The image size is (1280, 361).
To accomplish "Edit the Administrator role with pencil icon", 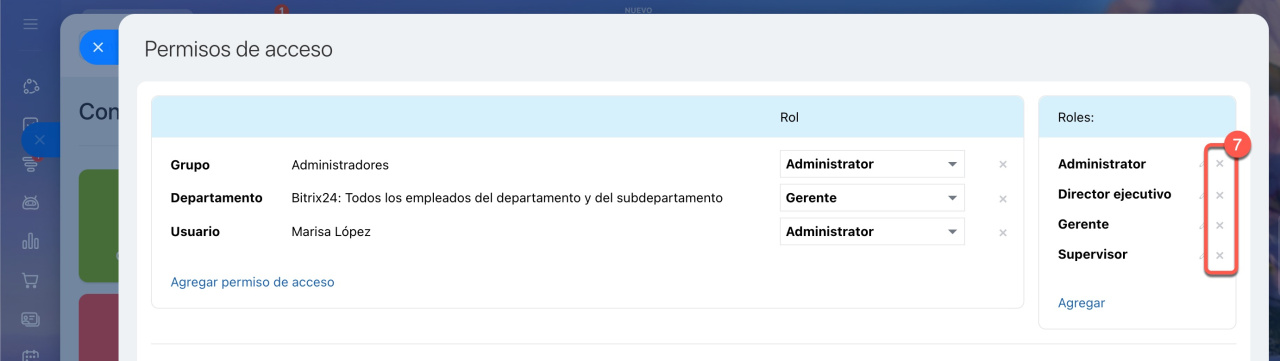I will click(x=1201, y=164).
